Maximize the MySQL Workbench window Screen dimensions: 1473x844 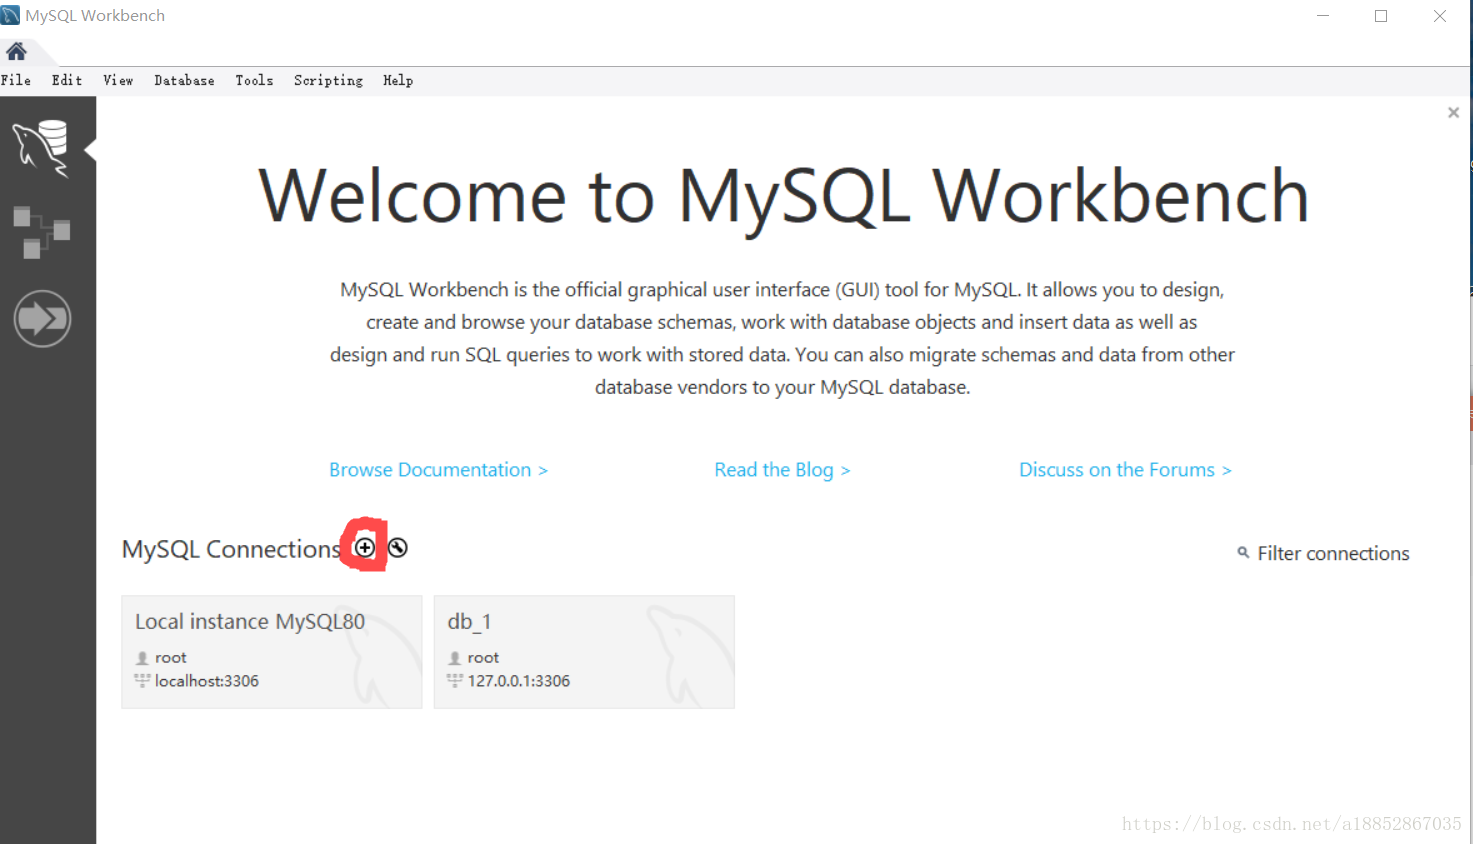click(1381, 16)
